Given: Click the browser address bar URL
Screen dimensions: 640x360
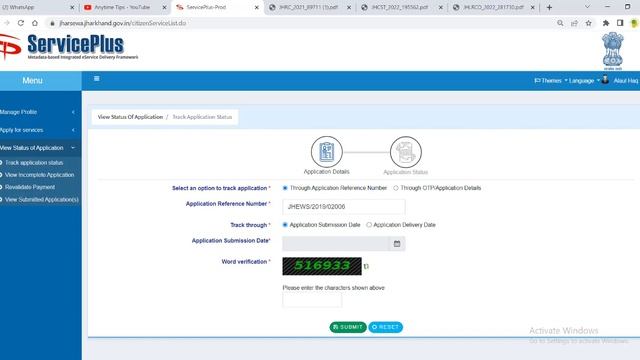Looking at the screenshot, I should [123, 23].
